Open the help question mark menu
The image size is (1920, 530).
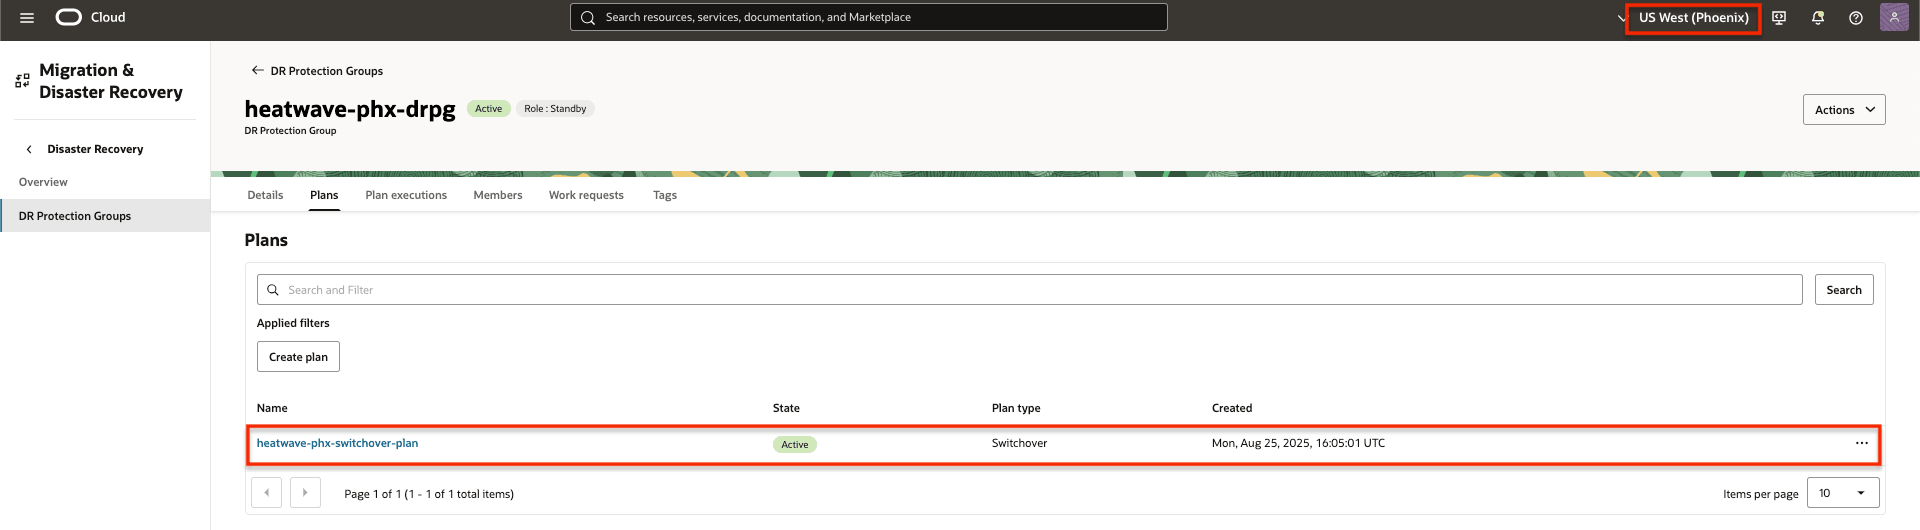(x=1856, y=18)
